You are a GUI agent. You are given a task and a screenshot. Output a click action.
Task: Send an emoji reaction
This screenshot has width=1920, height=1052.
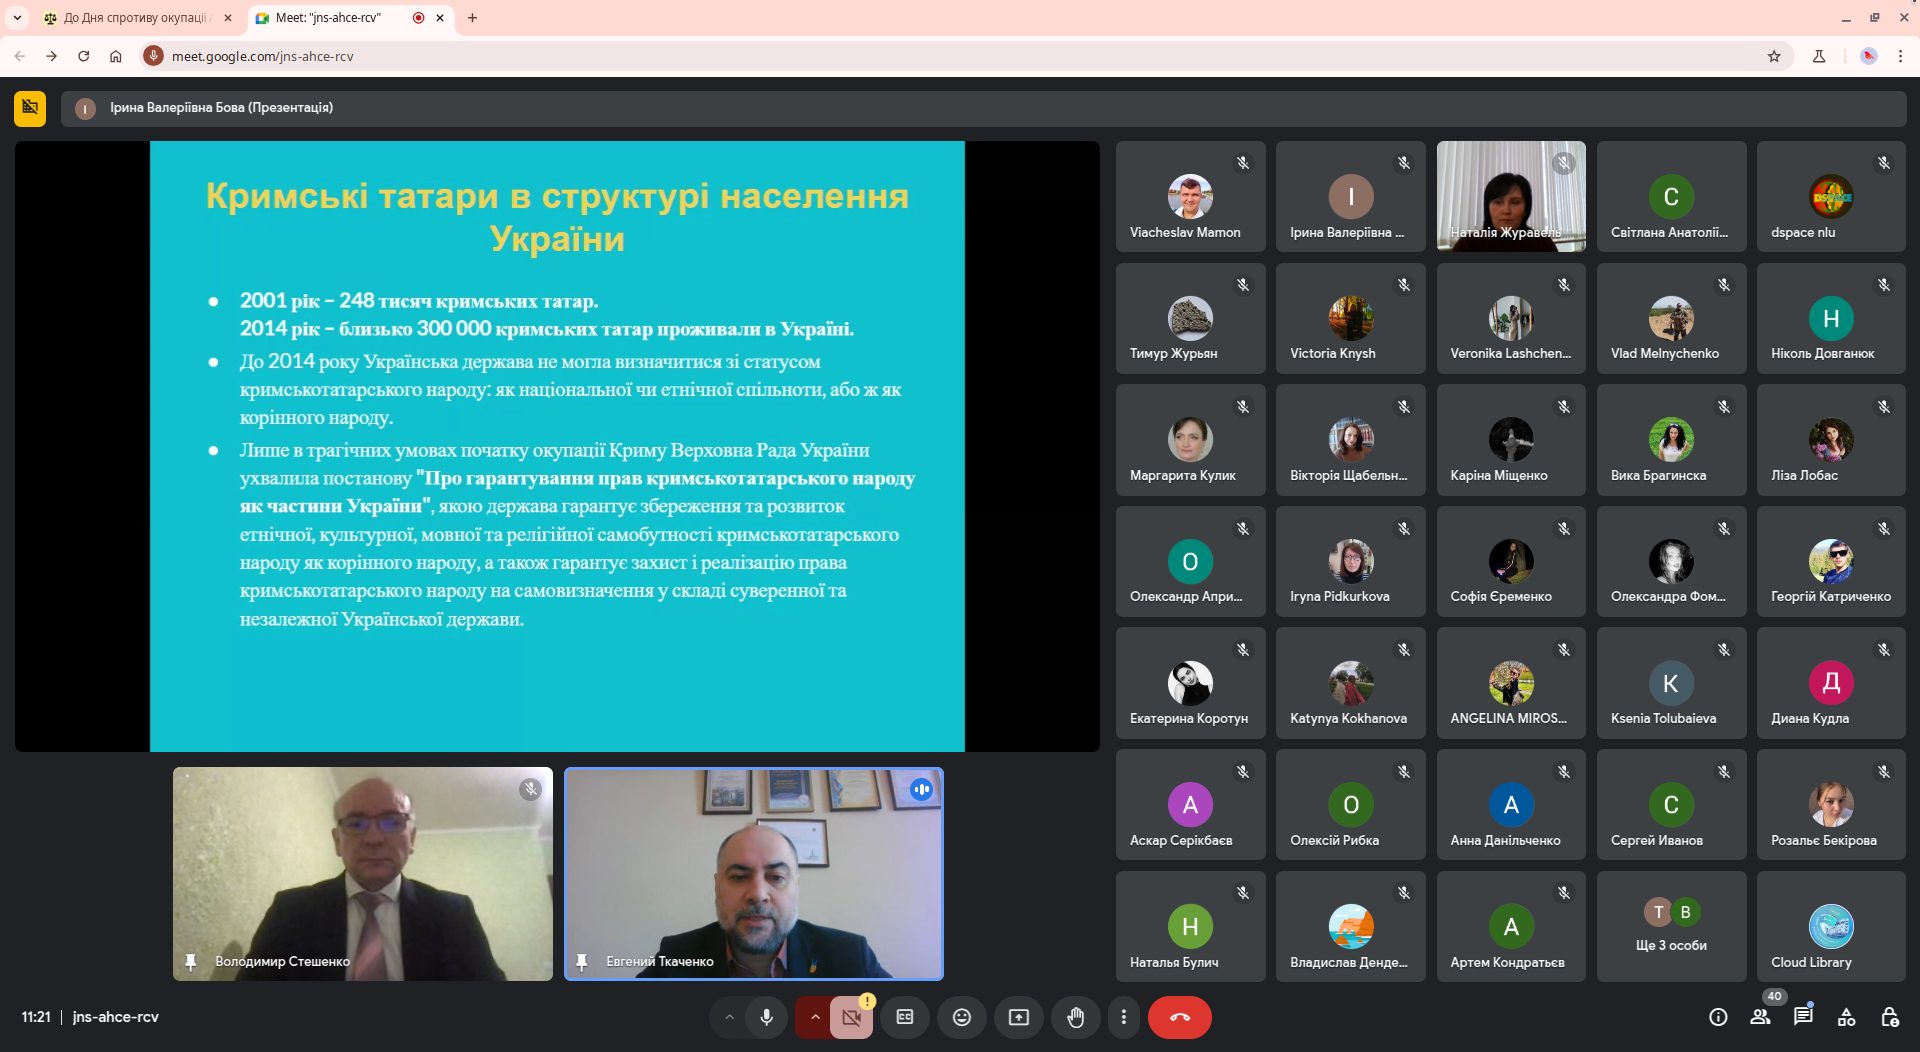point(961,1017)
